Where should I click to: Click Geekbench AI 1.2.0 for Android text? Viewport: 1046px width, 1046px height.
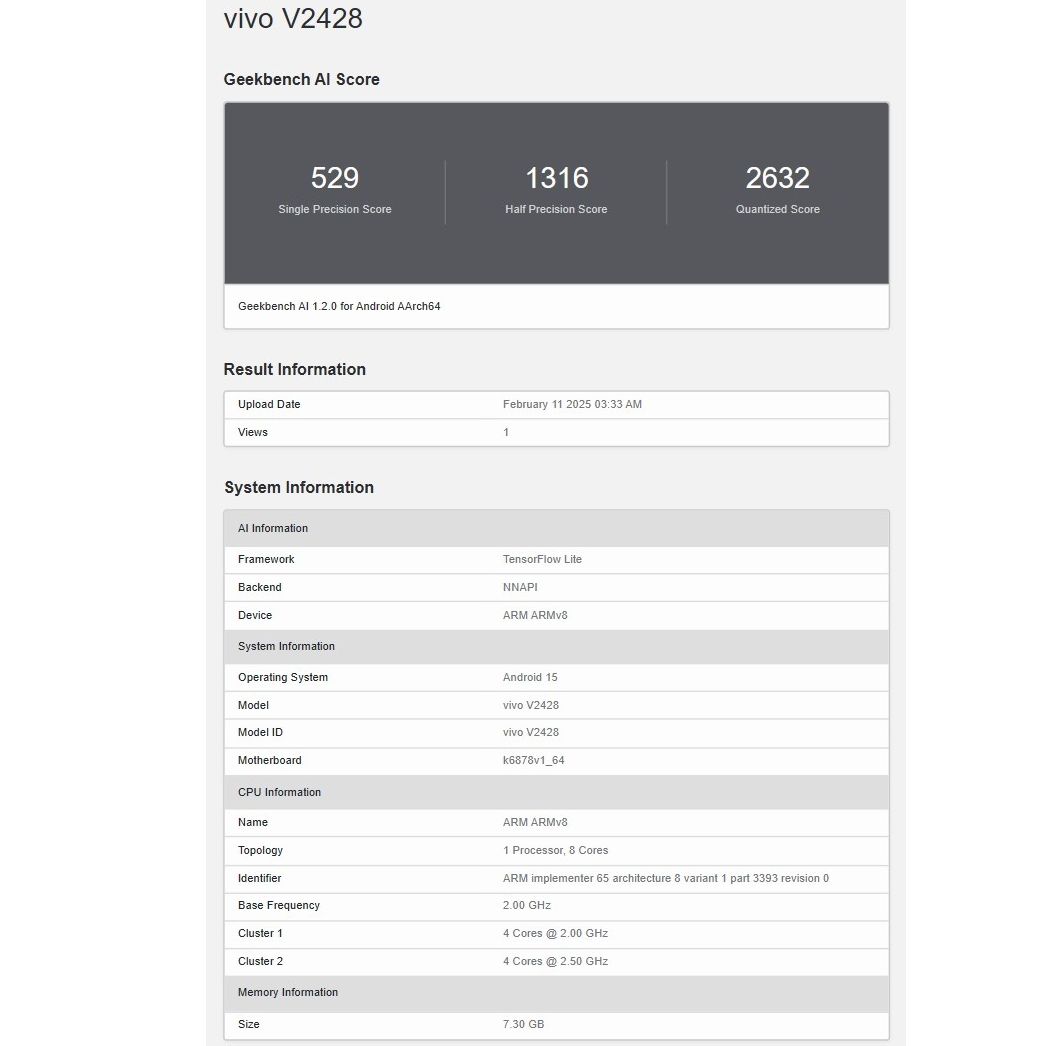pyautogui.click(x=339, y=306)
